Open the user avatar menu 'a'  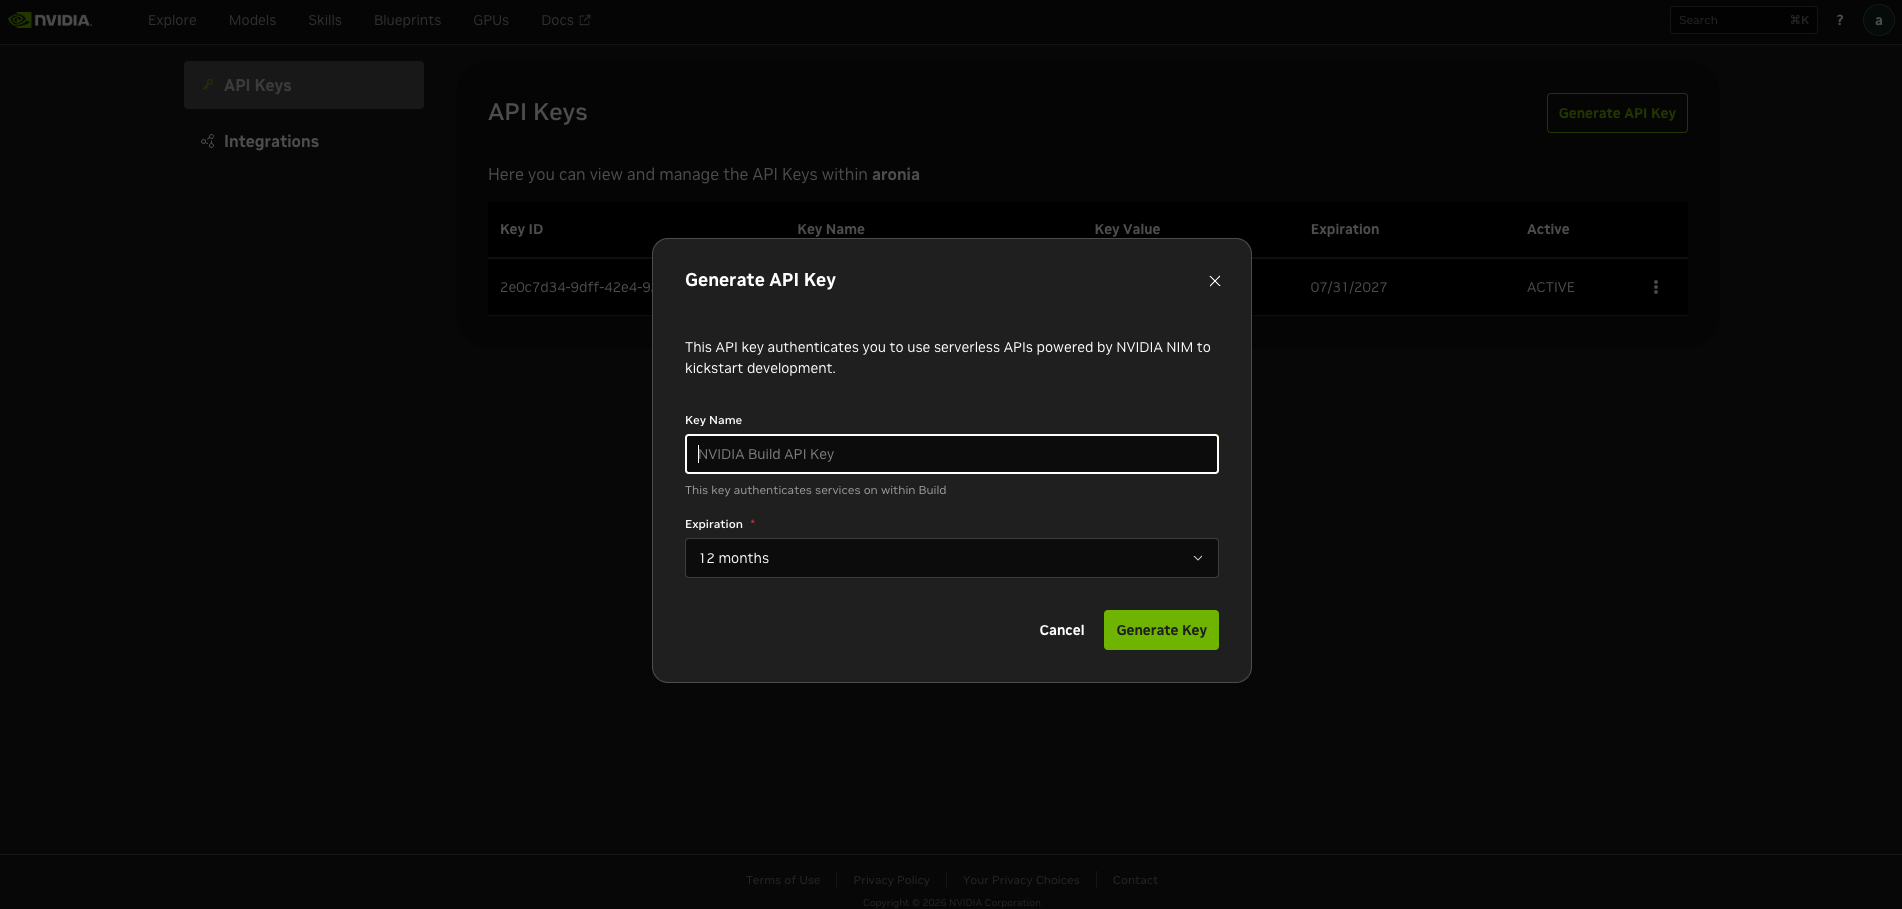[1878, 20]
